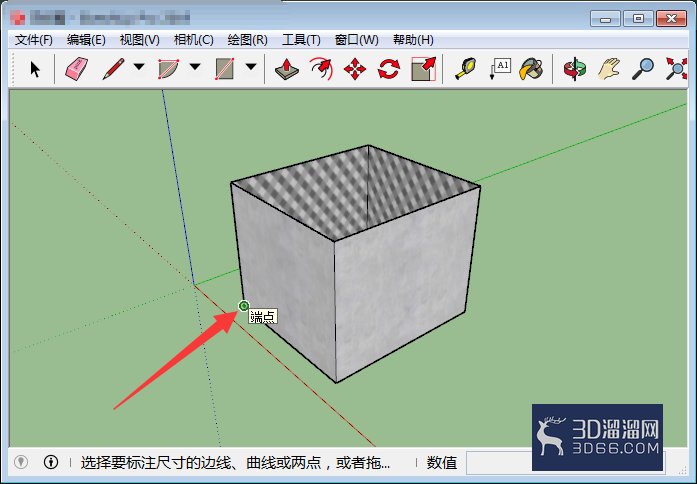The width and height of the screenshot is (697, 484).
Task: Maximize the SketchUp window
Action: 638,19
